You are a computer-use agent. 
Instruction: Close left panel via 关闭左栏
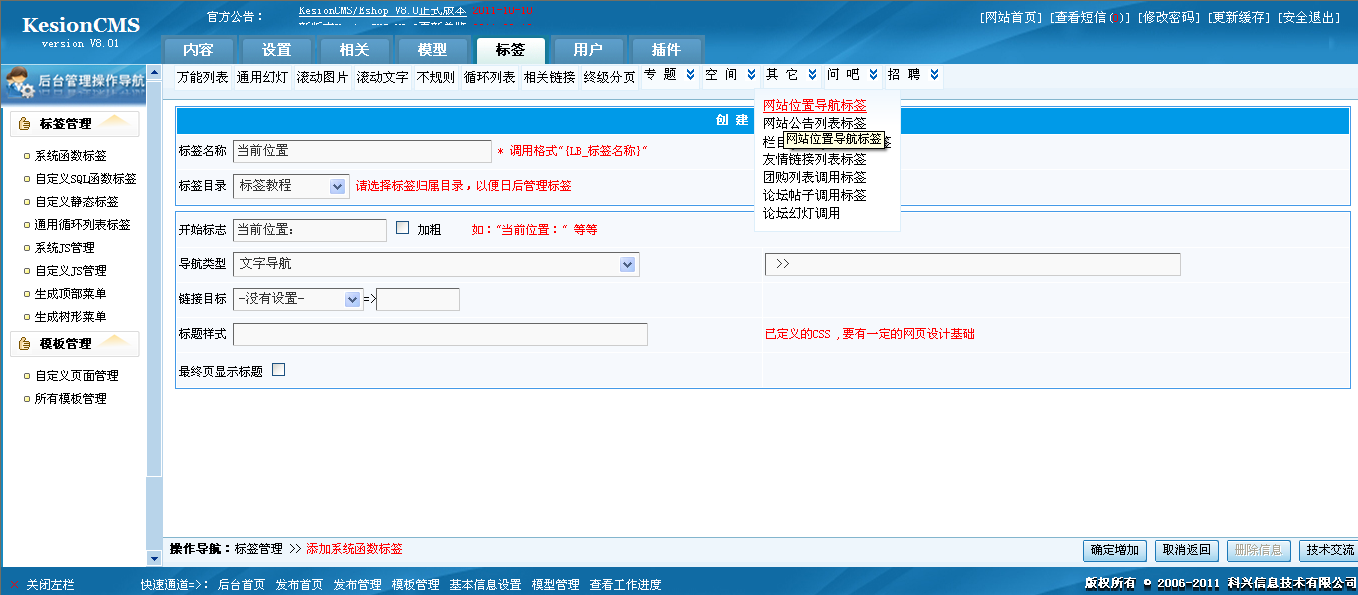pyautogui.click(x=50, y=585)
